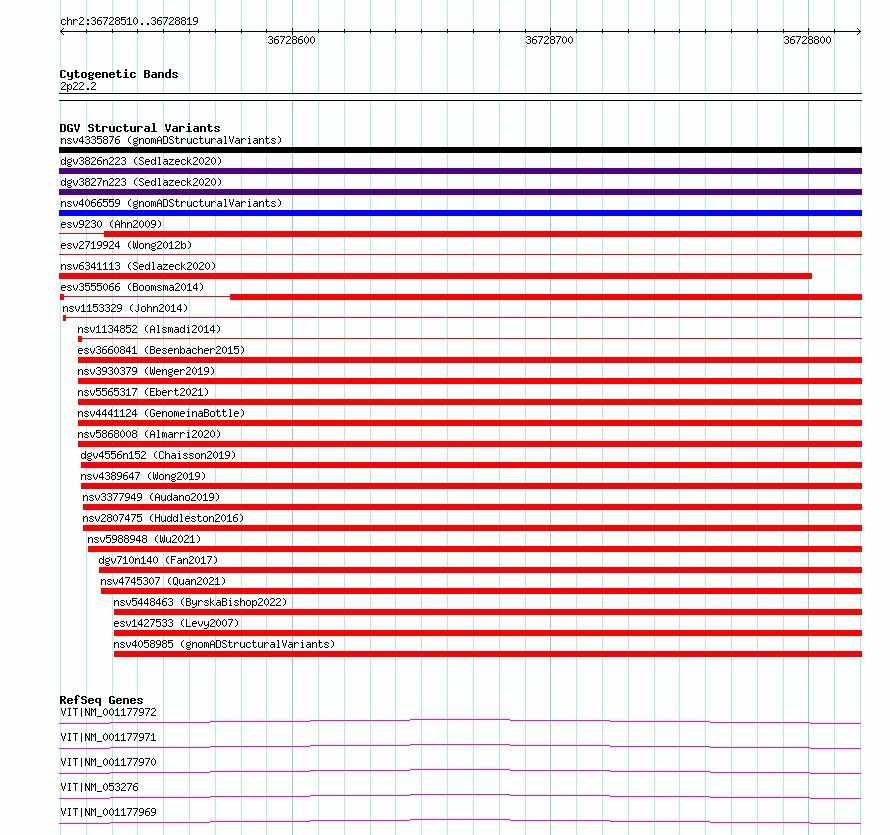The image size is (890, 835).
Task: Select the 2p22.2 cytogenetic band label
Action: [78, 86]
